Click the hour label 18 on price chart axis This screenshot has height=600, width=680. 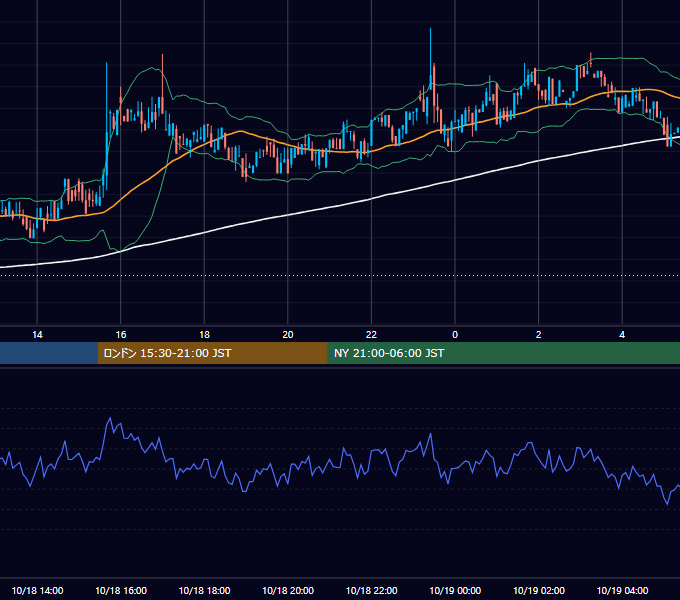click(204, 334)
